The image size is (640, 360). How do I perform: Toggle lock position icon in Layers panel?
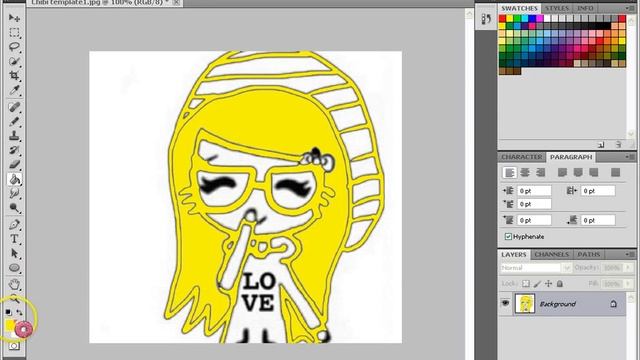[x=549, y=283]
